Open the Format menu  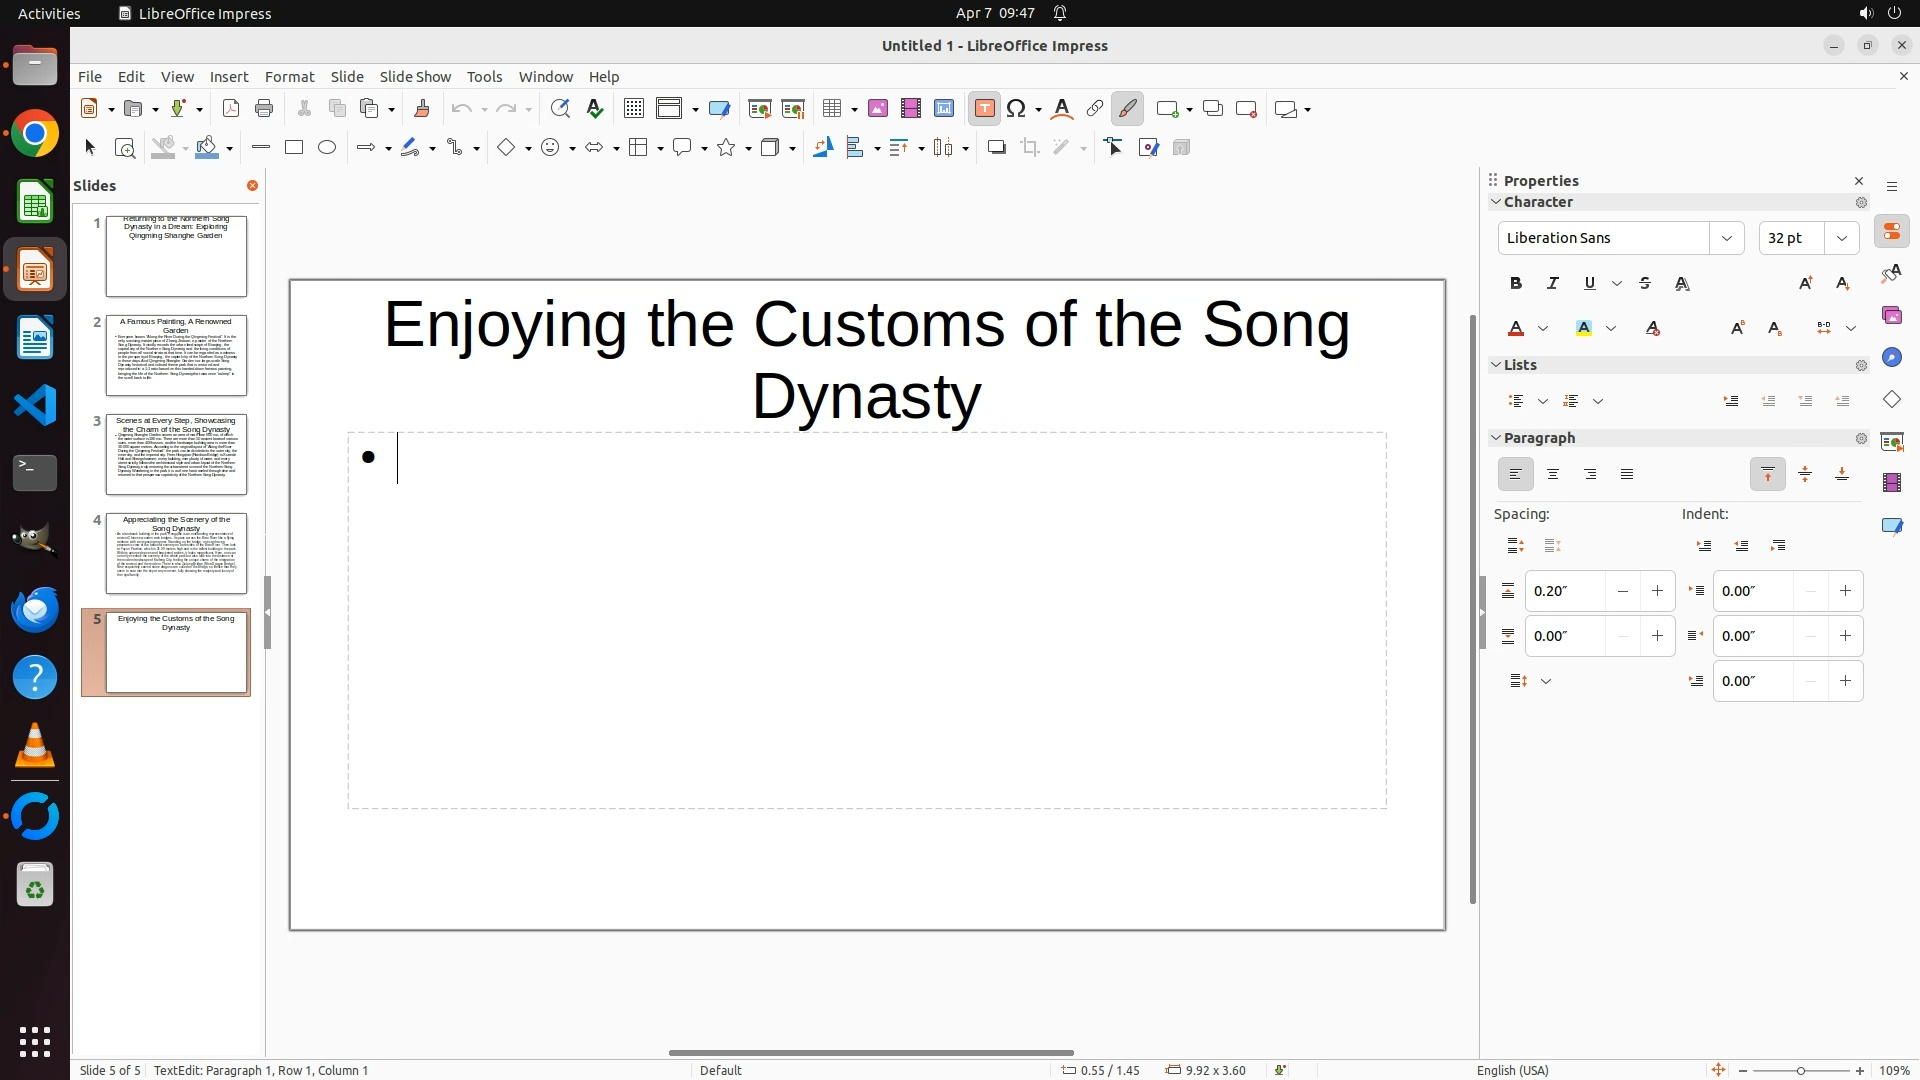pos(289,77)
